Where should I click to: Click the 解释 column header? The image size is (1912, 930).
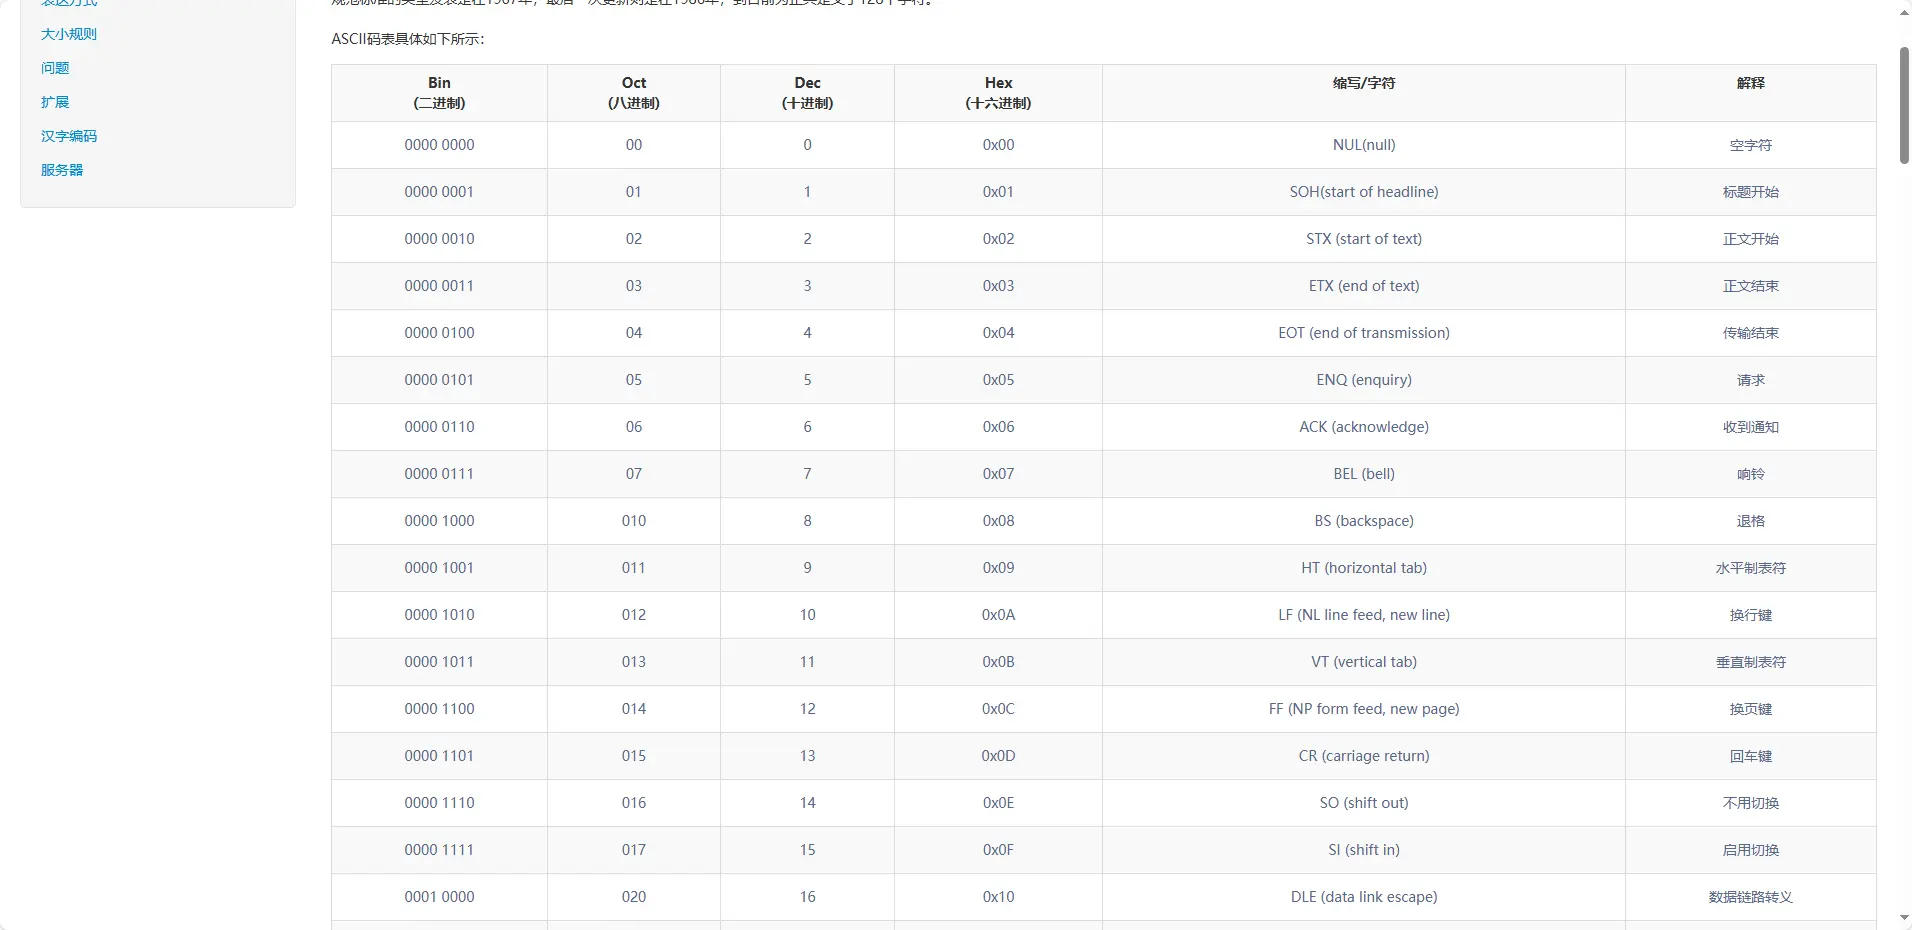[1750, 84]
